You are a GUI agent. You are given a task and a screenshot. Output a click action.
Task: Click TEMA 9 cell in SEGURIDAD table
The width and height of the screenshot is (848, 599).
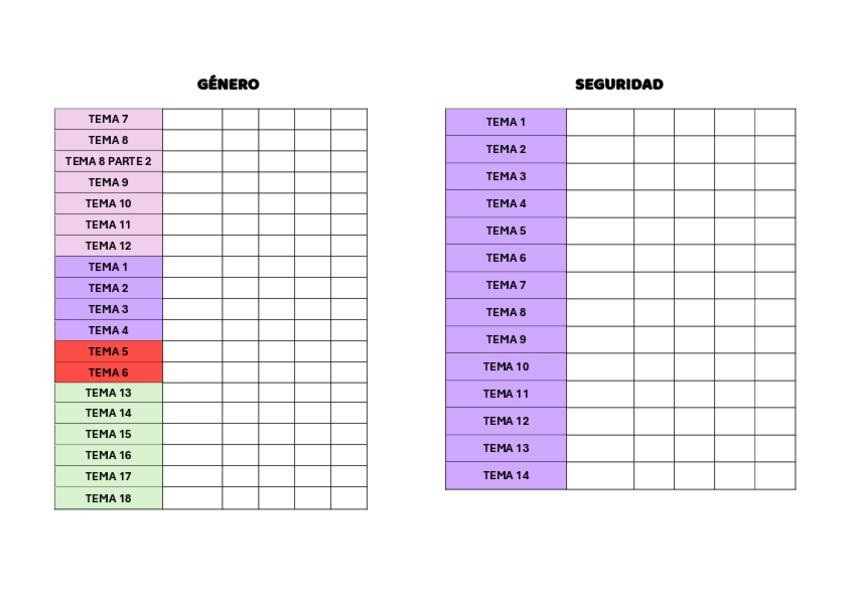(506, 339)
